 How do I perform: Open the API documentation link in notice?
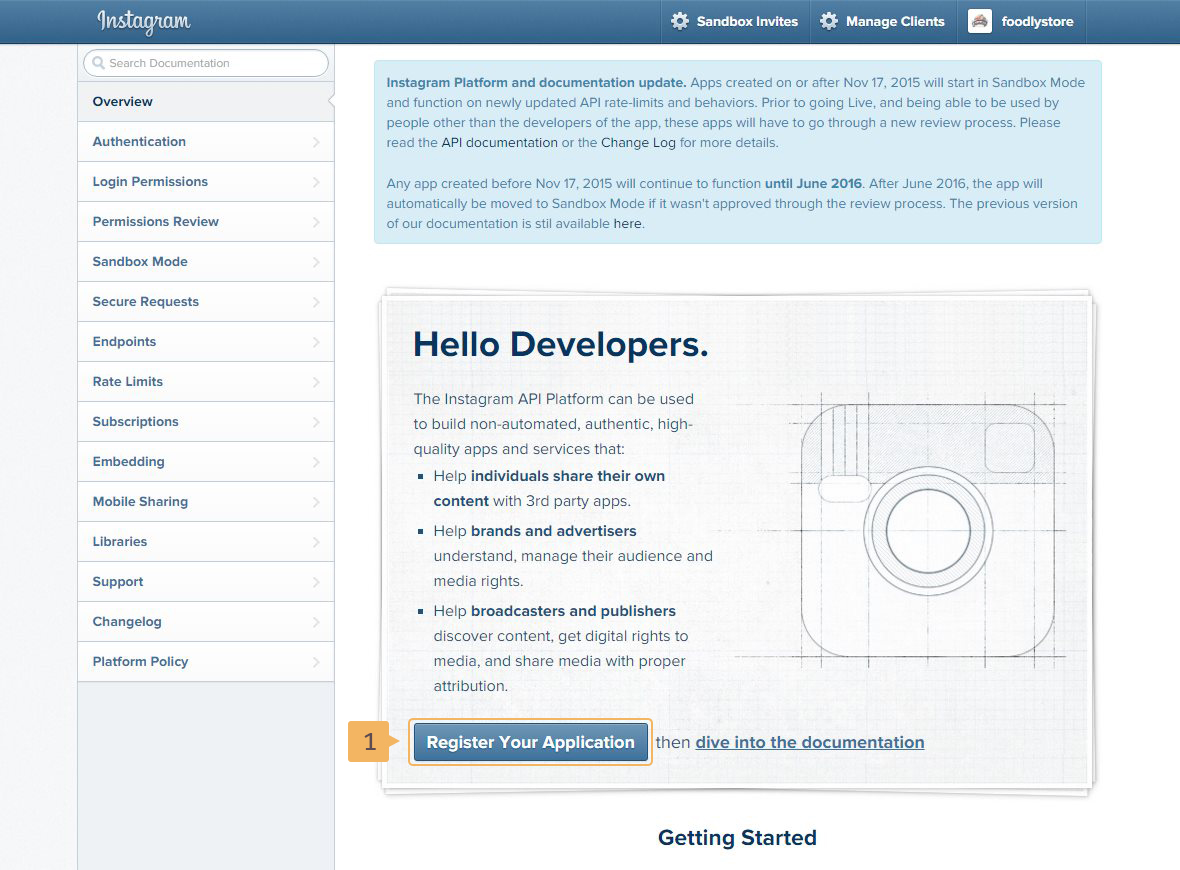tap(499, 143)
